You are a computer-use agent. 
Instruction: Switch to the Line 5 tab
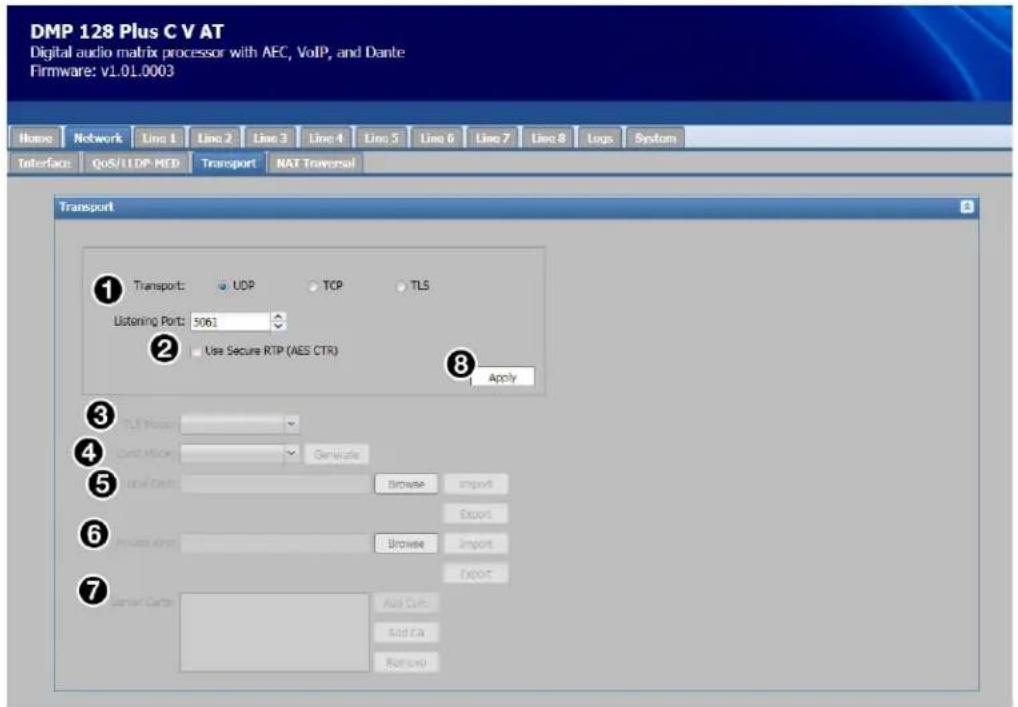(381, 138)
